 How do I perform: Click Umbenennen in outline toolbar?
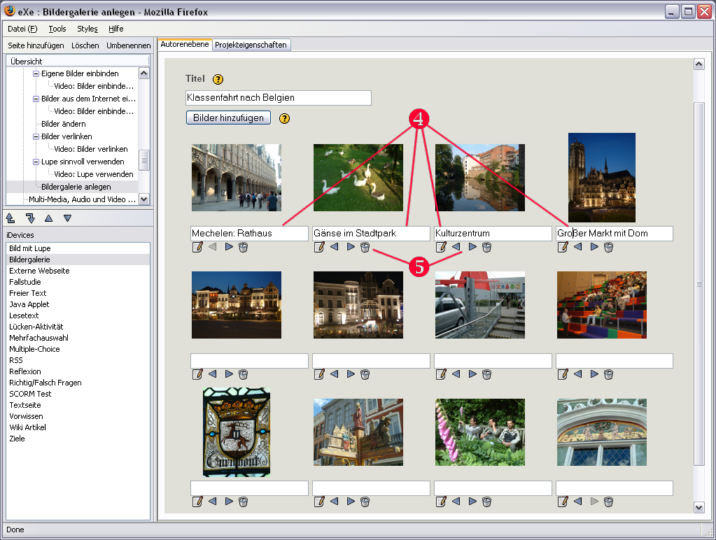click(x=128, y=45)
